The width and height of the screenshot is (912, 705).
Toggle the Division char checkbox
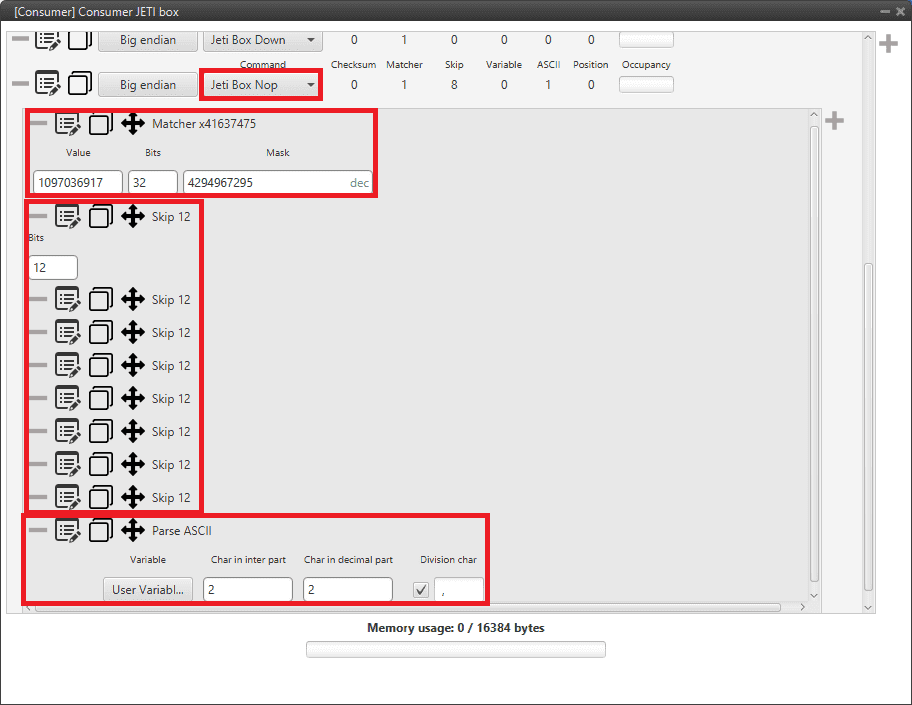[421, 590]
